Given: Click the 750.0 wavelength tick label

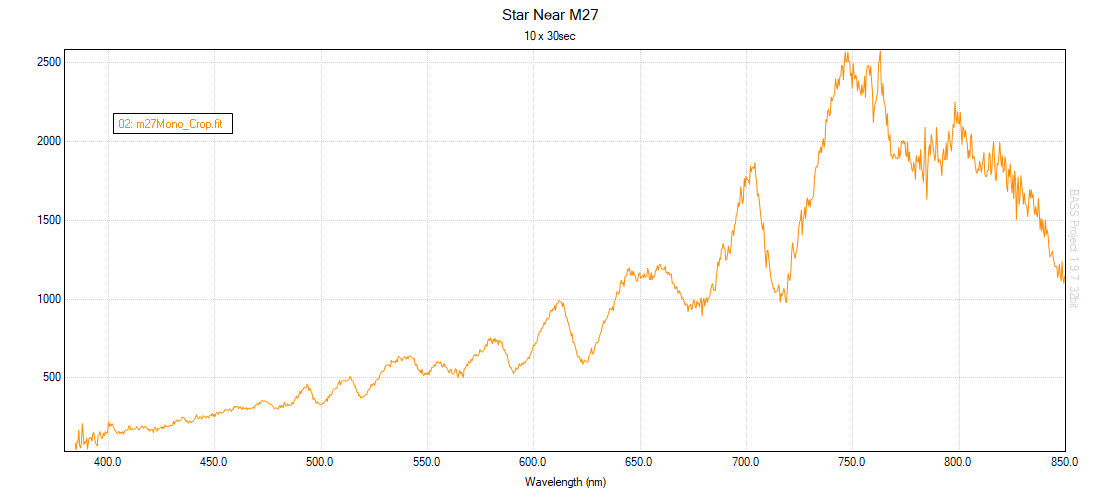Looking at the screenshot, I should click(852, 462).
